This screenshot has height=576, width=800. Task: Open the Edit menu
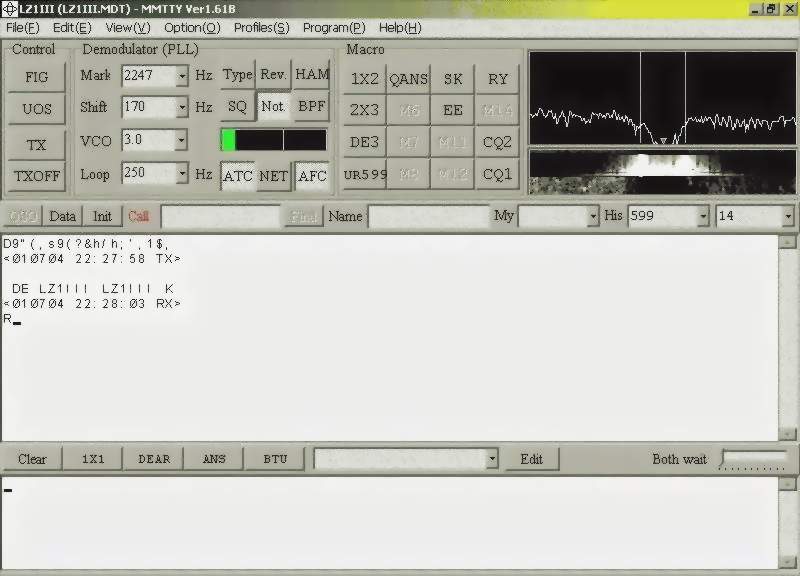click(72, 28)
